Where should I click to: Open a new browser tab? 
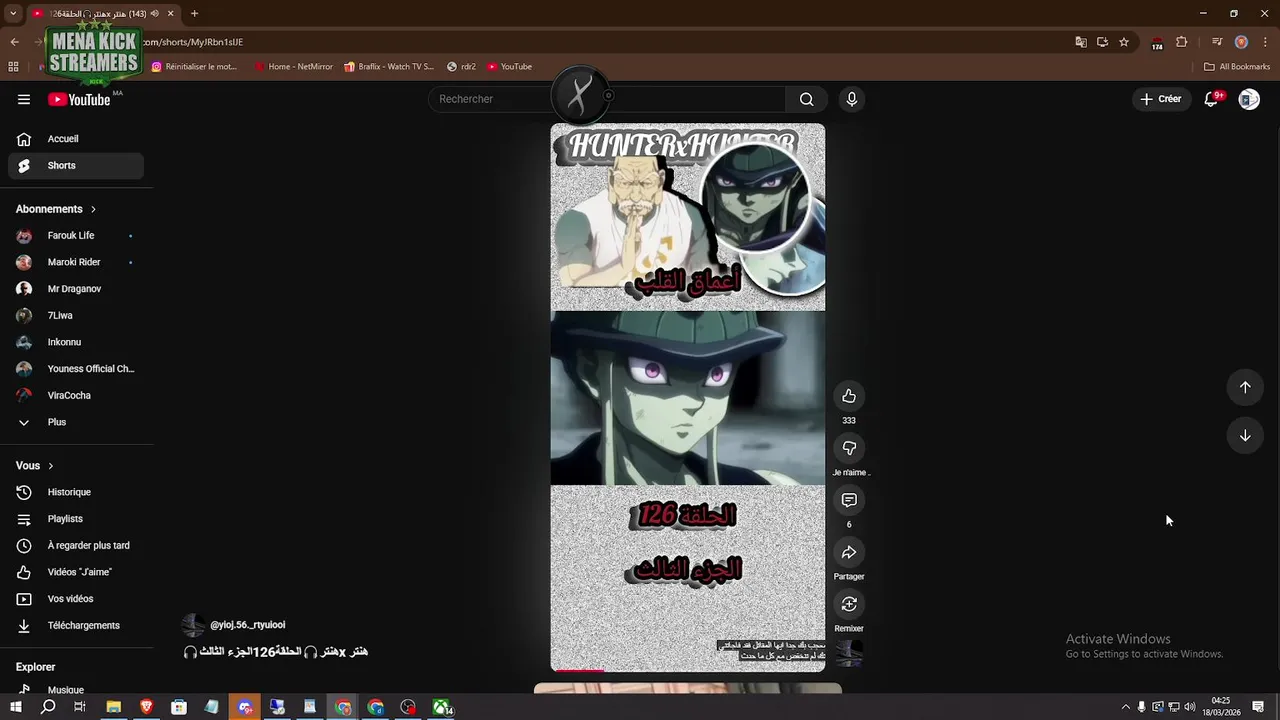pos(194,14)
